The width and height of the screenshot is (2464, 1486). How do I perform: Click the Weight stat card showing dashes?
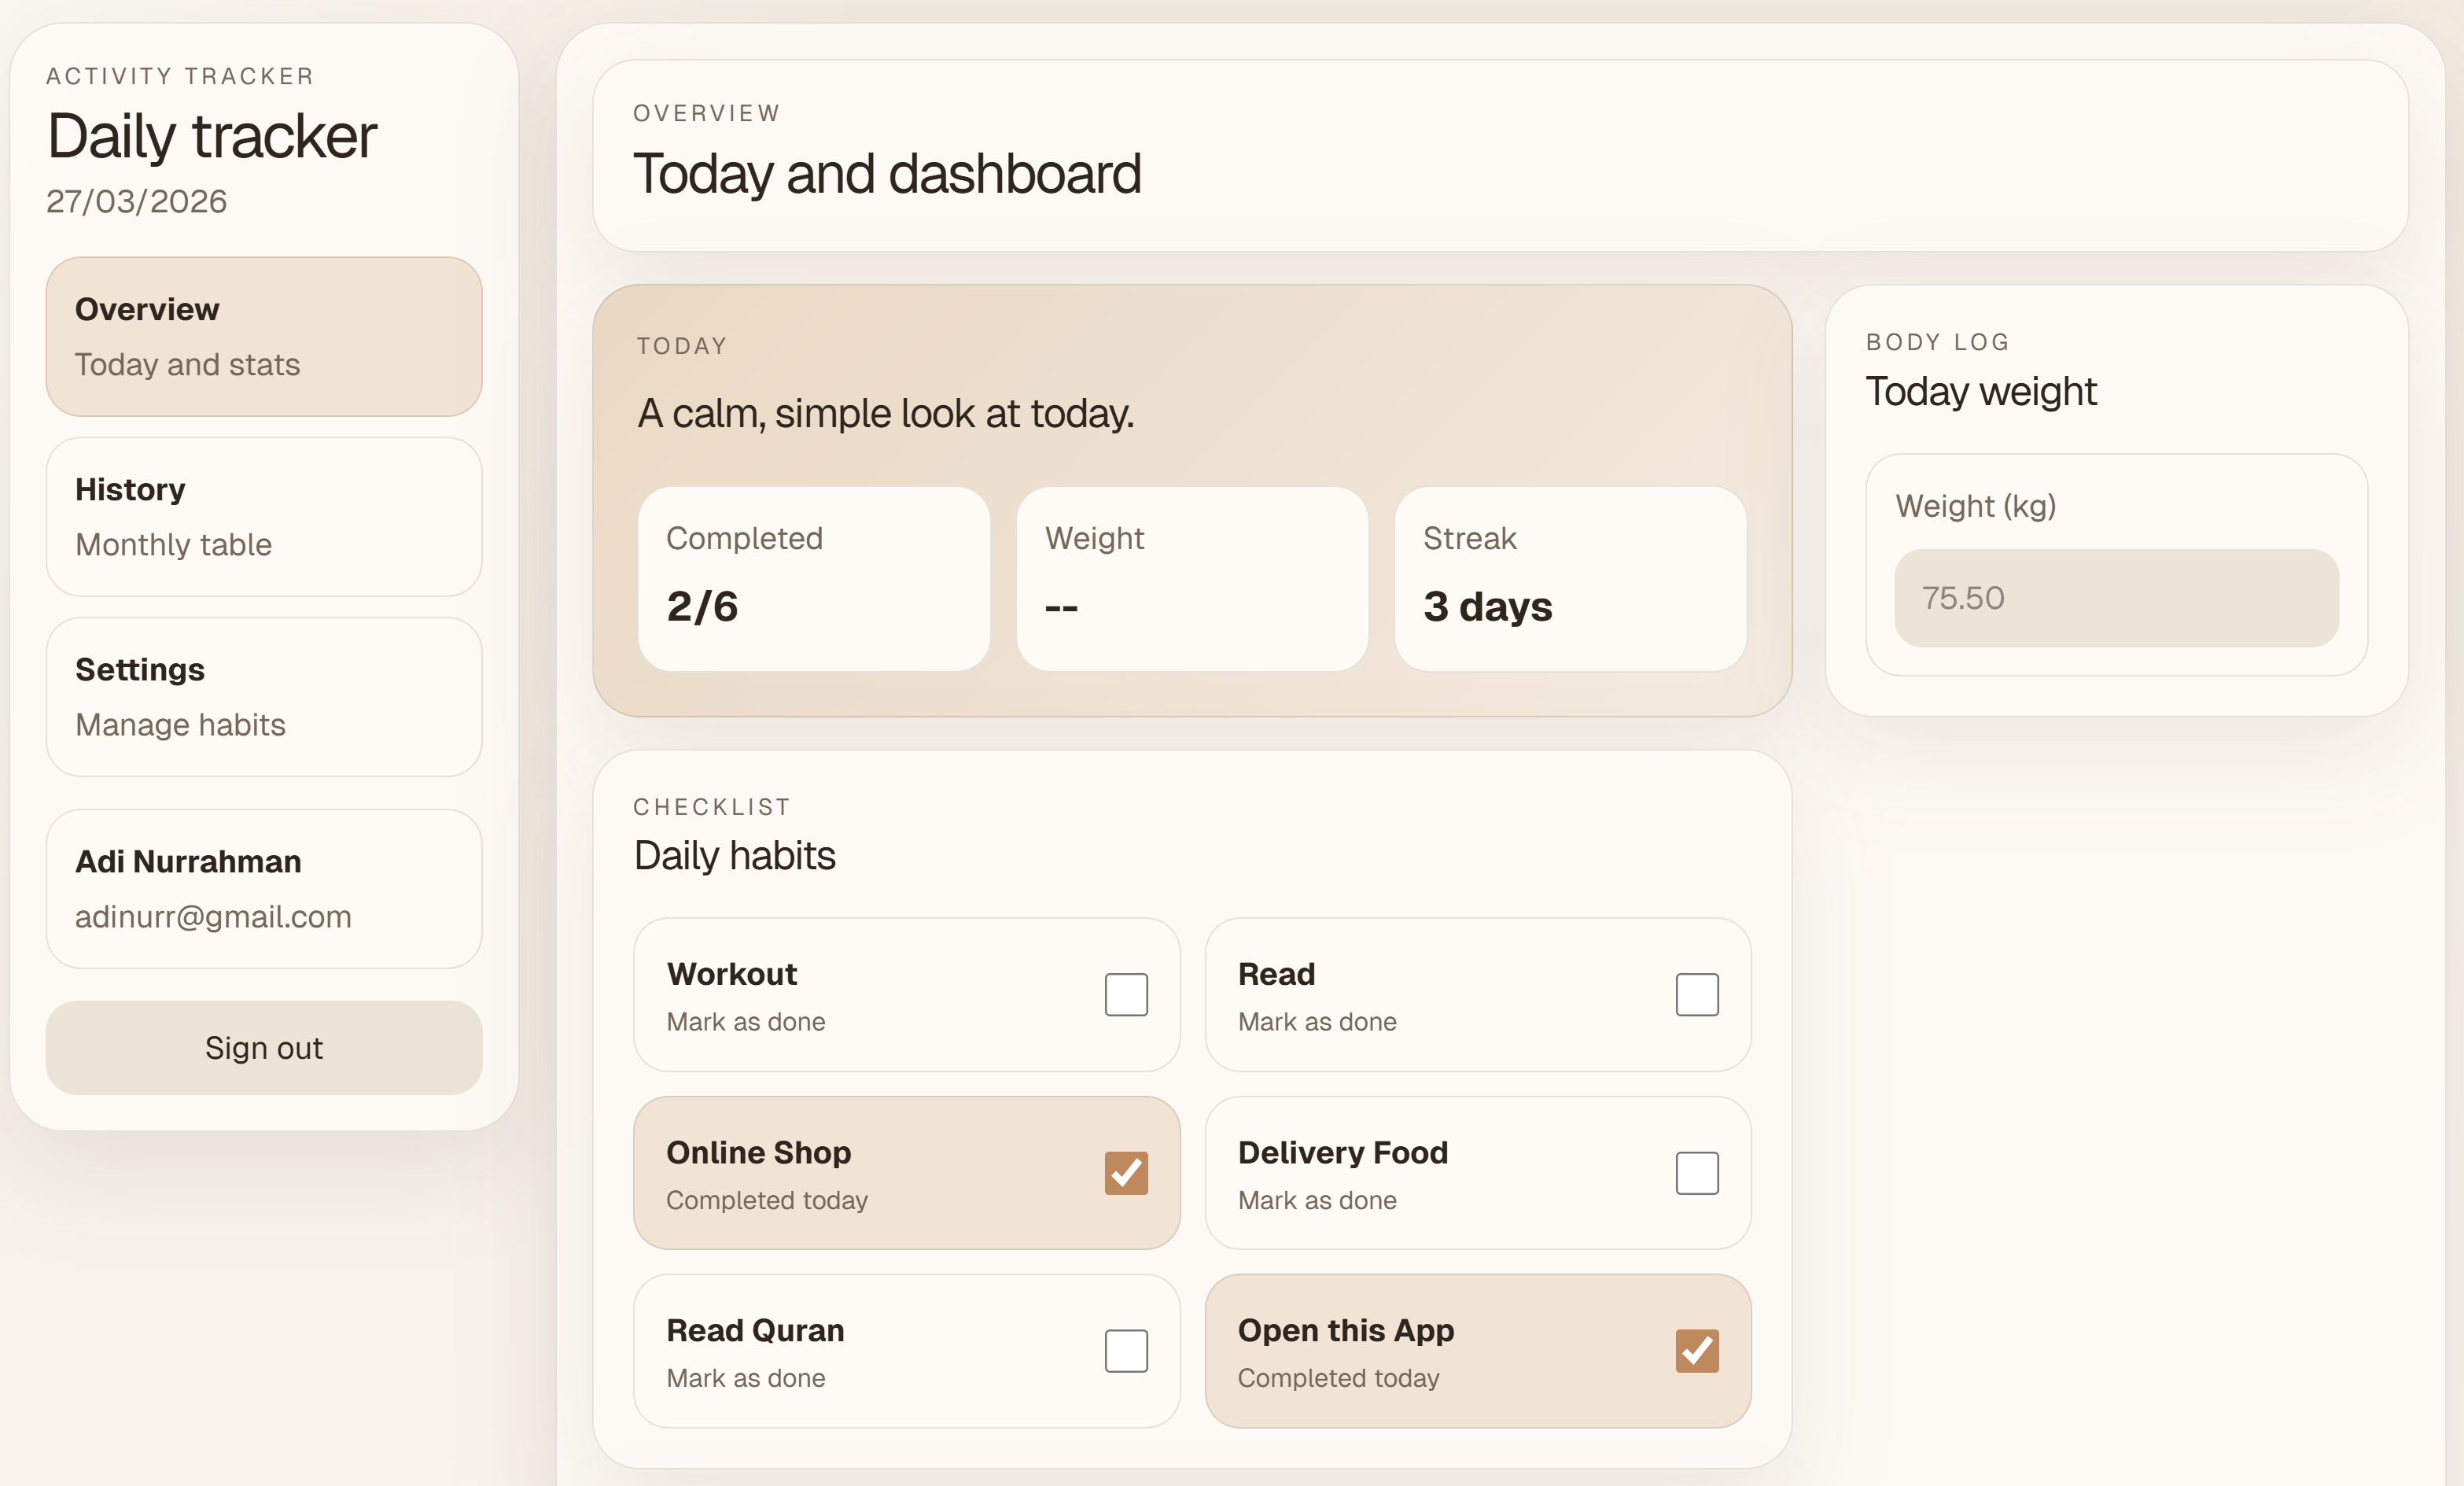pyautogui.click(x=1191, y=578)
